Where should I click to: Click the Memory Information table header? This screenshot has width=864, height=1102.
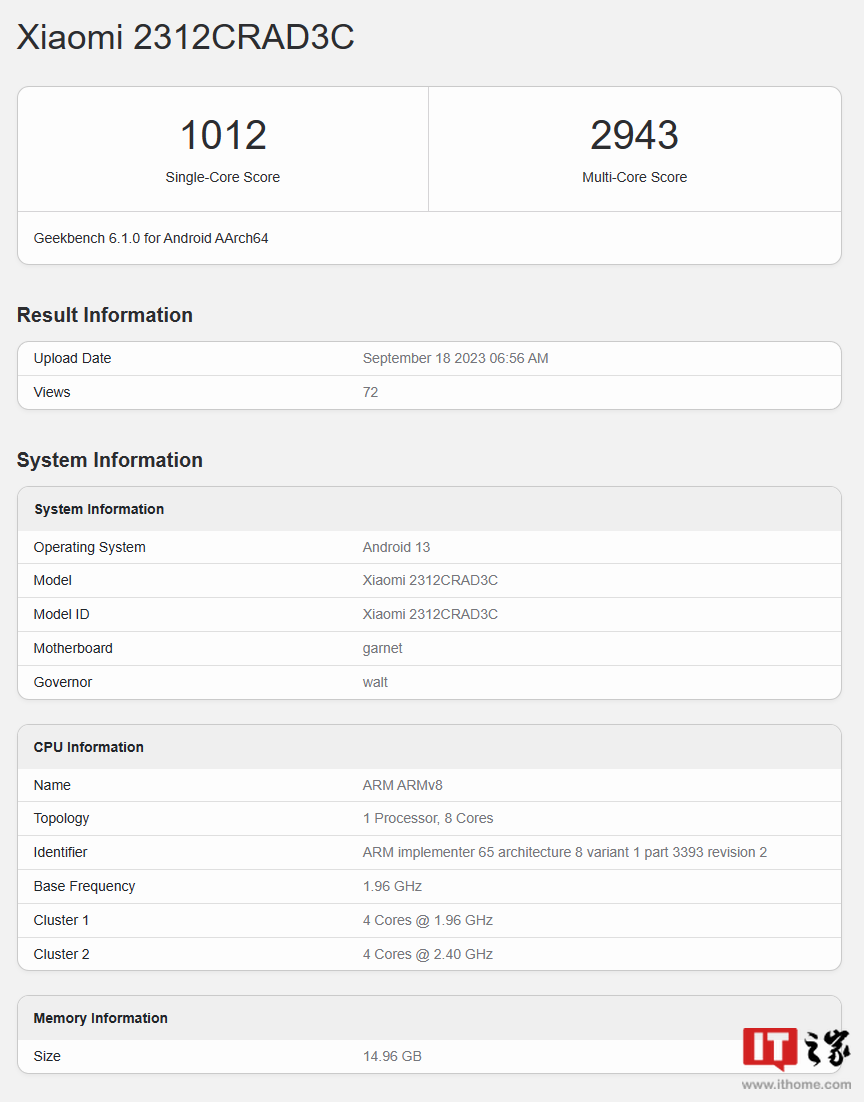pos(101,1018)
